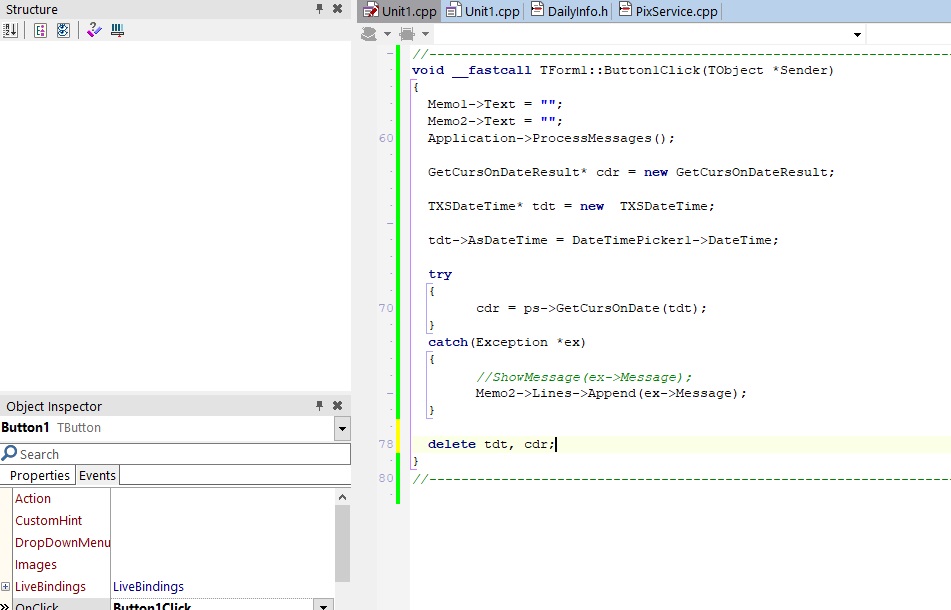
Task: Open the dropdown beside the hat icon
Action: click(x=388, y=34)
